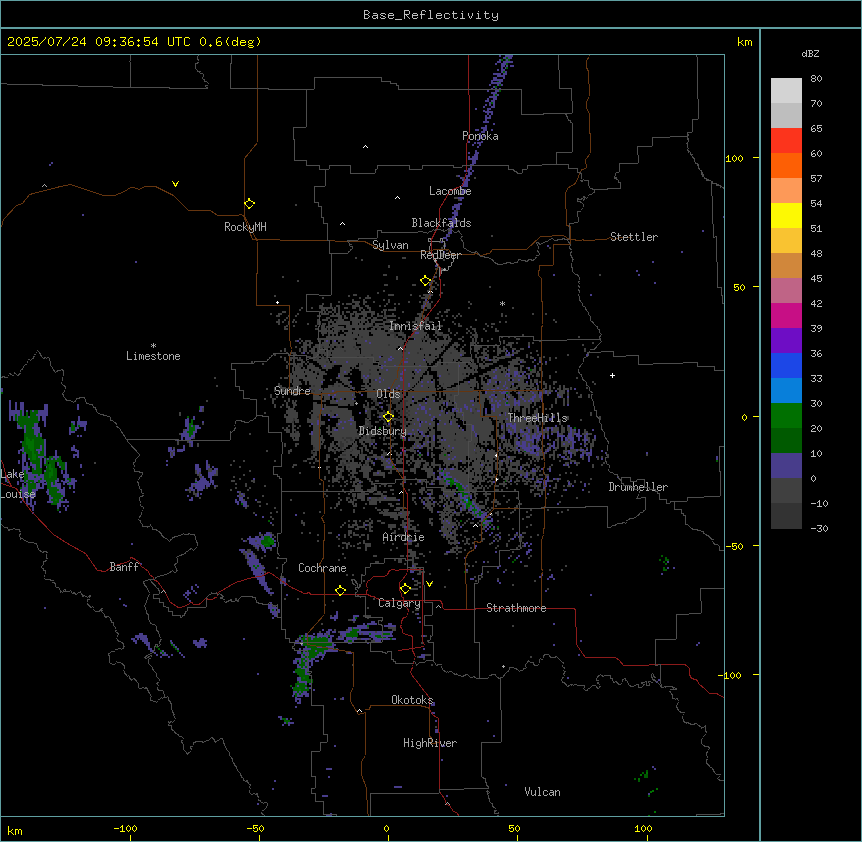Image resolution: width=862 pixels, height=842 pixels.
Task: Click the ThreeHills town label
Action: click(x=537, y=418)
